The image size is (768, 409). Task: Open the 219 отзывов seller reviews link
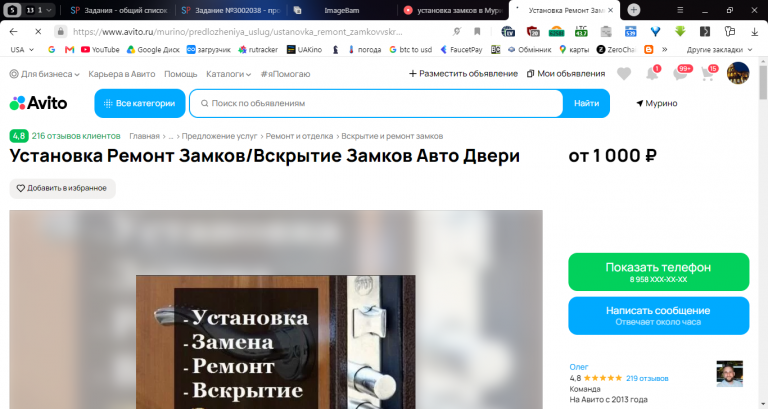tap(647, 378)
